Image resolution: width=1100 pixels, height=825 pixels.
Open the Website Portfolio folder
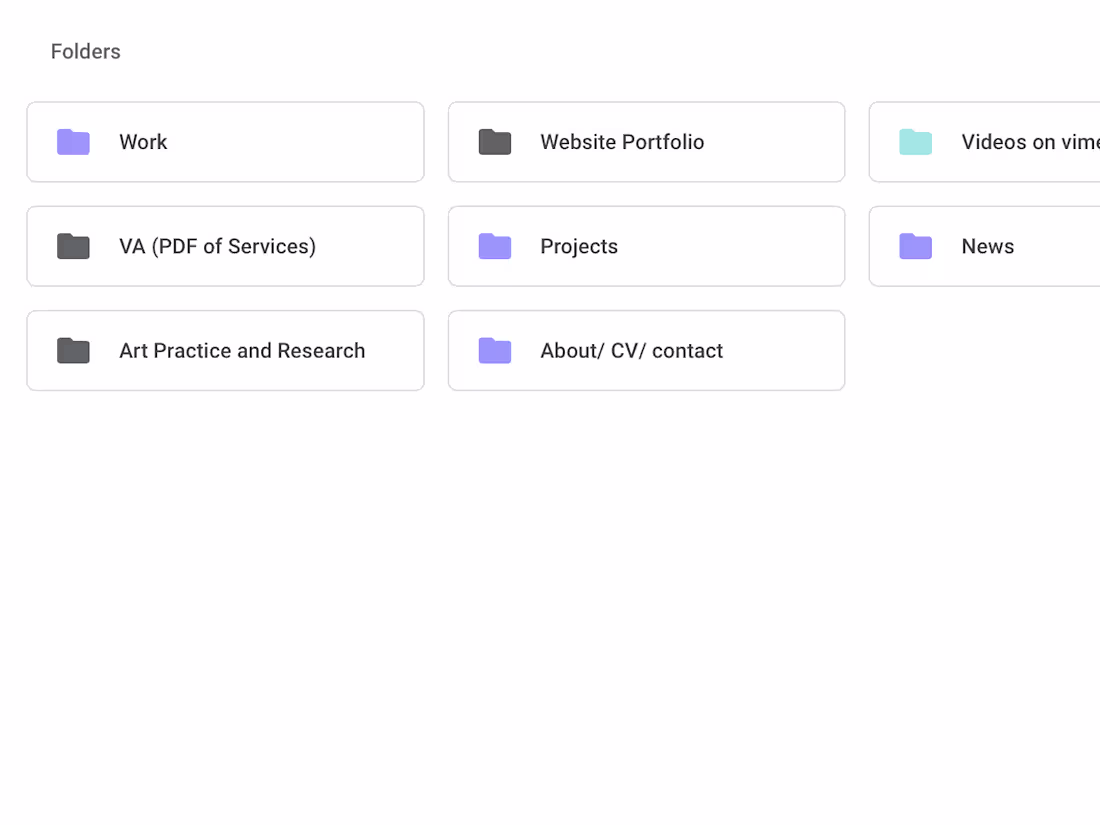point(646,142)
